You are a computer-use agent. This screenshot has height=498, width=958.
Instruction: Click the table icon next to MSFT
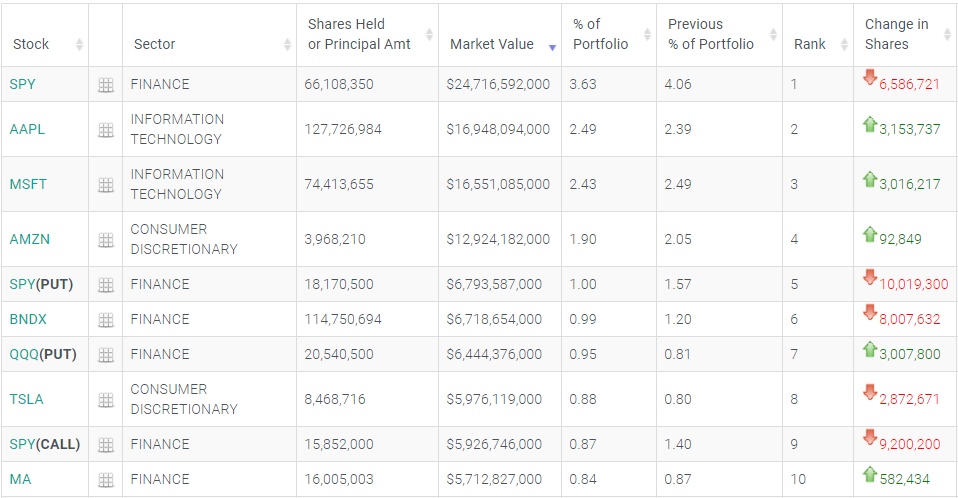point(105,185)
